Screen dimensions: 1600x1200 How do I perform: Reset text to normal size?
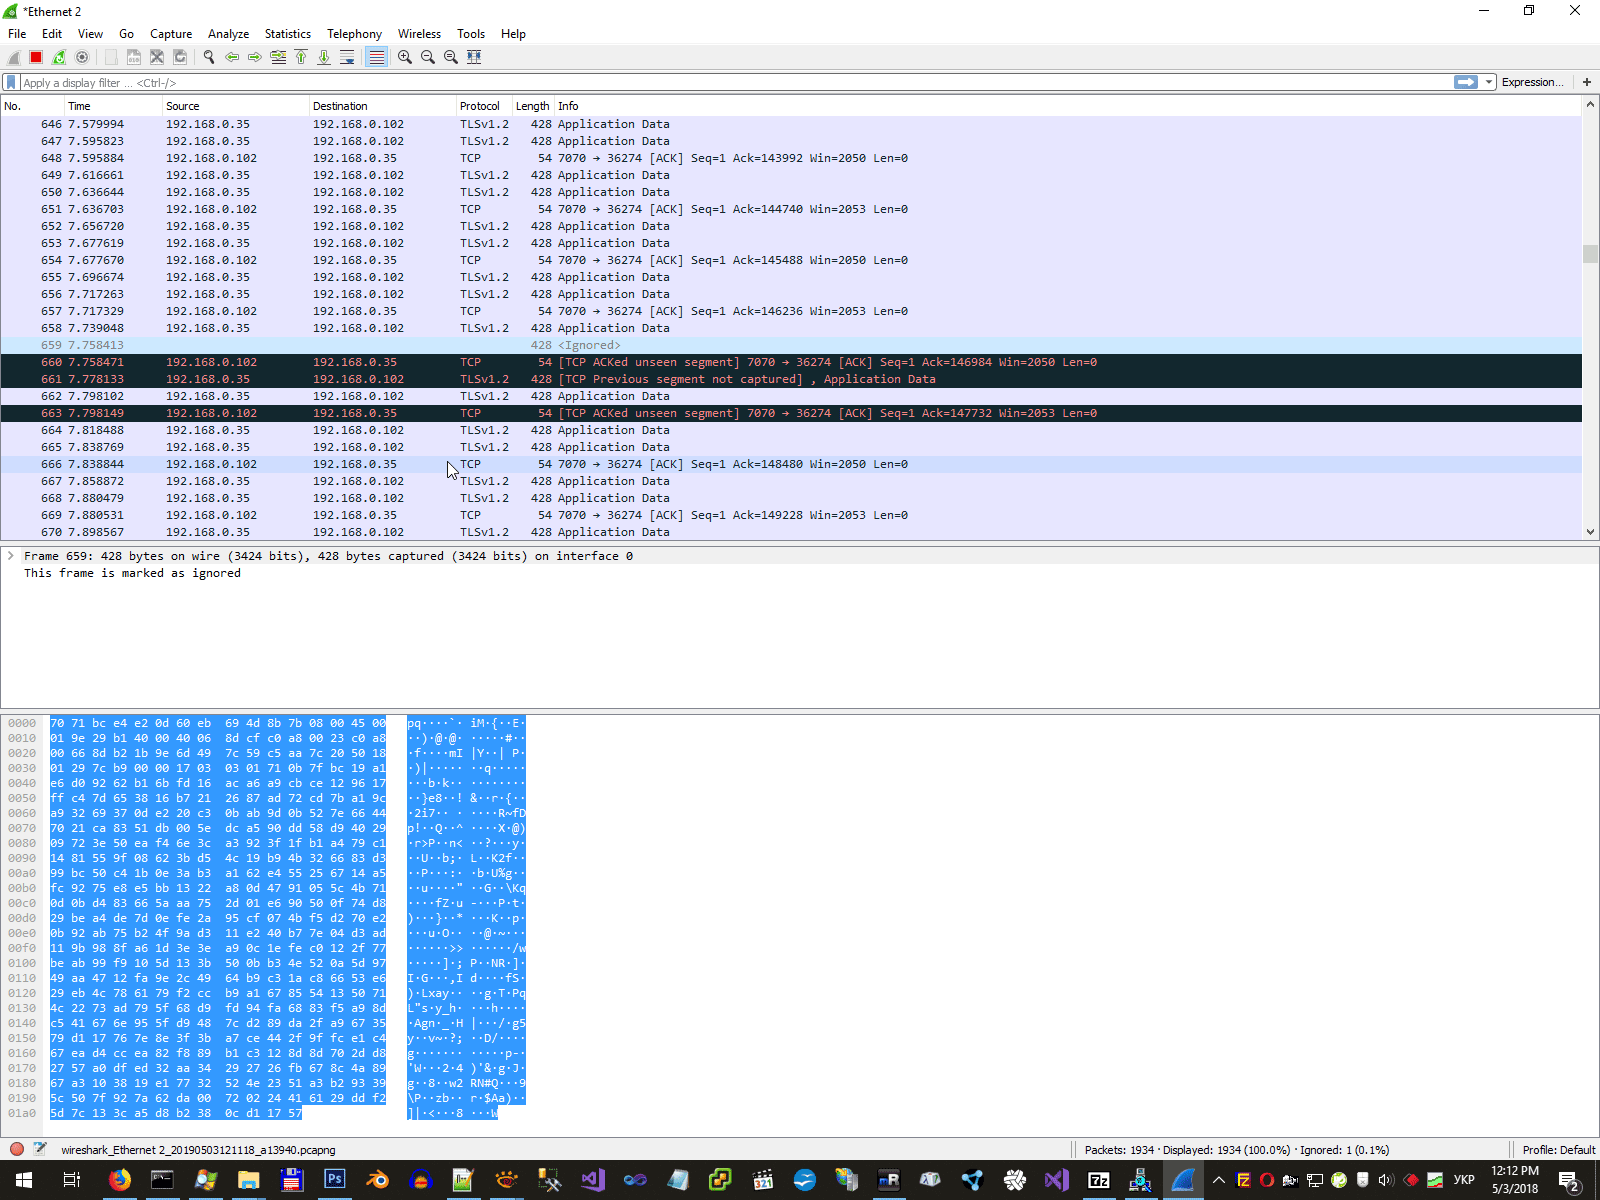[451, 57]
